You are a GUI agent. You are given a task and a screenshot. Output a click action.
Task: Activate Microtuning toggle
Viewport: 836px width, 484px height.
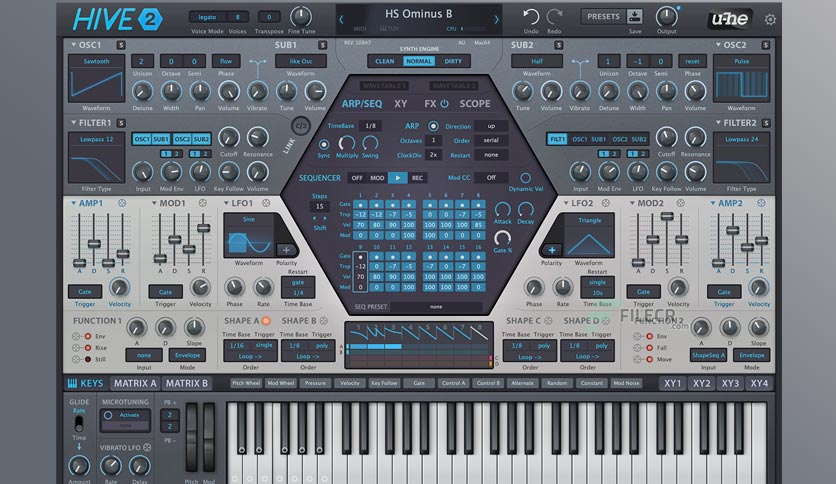coord(108,415)
